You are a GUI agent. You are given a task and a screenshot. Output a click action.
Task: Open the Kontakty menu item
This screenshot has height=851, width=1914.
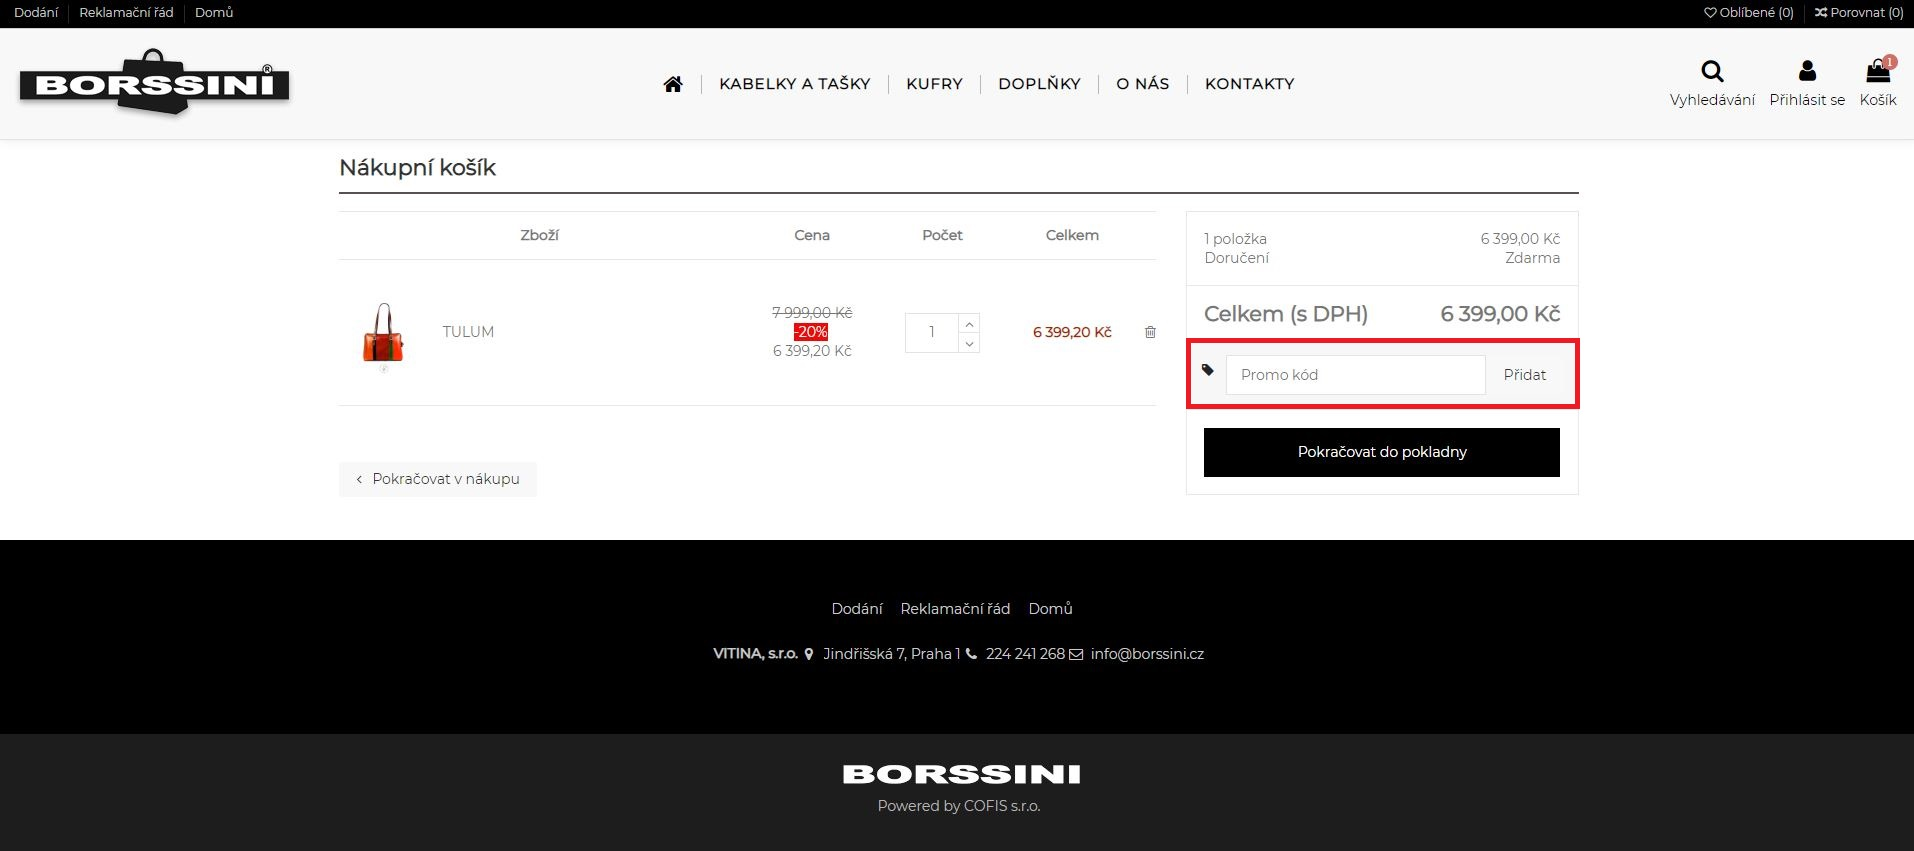coord(1250,84)
